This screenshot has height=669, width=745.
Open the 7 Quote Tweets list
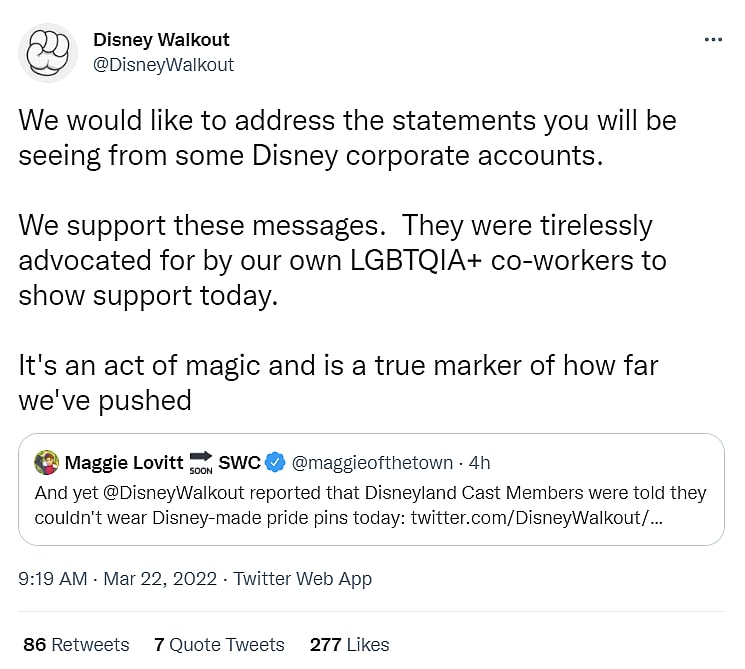(x=219, y=644)
